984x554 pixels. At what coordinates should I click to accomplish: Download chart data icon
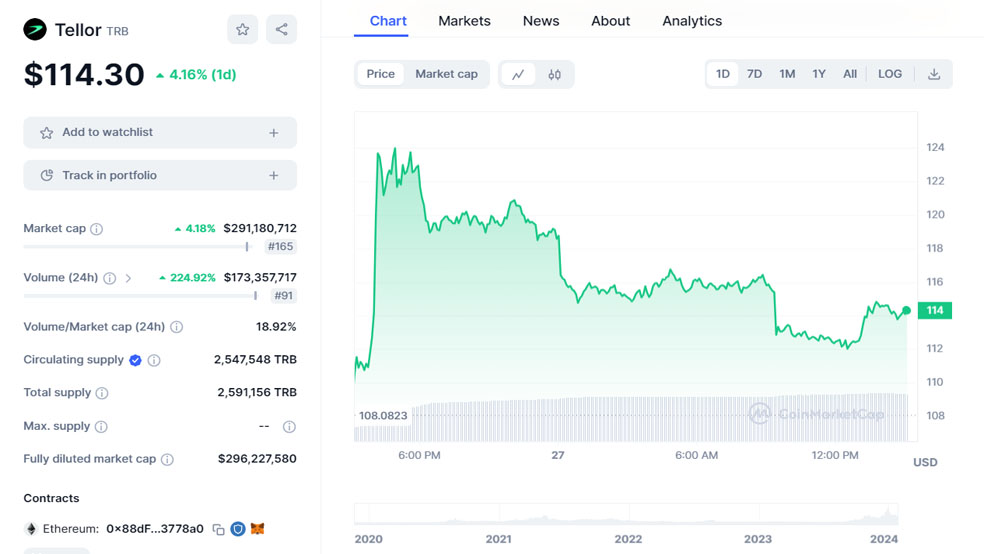click(x=934, y=74)
